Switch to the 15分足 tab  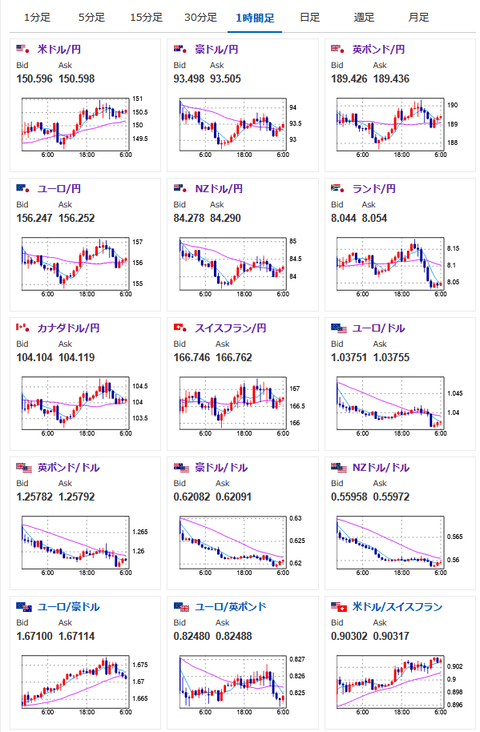pyautogui.click(x=146, y=18)
